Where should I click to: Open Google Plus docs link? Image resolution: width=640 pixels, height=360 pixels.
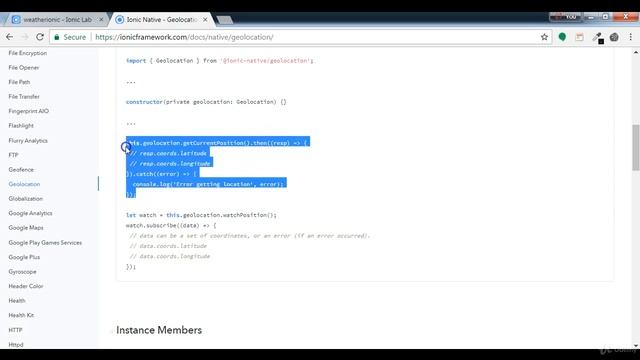click(24, 257)
